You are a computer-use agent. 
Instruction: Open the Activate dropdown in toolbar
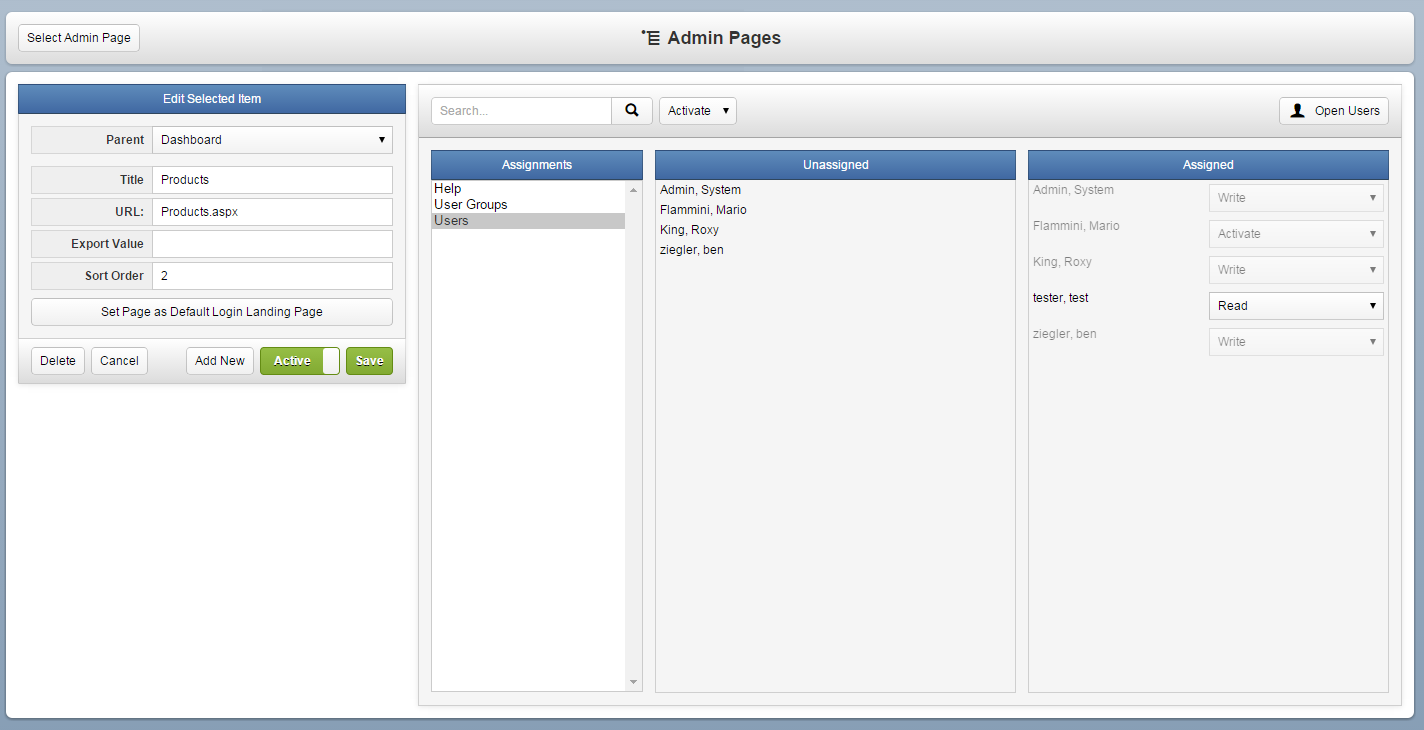tap(698, 111)
